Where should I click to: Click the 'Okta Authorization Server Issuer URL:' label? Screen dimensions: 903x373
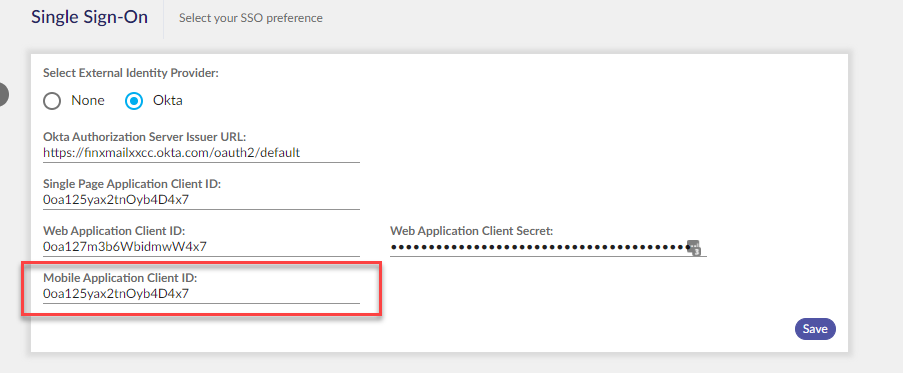[x=145, y=137]
